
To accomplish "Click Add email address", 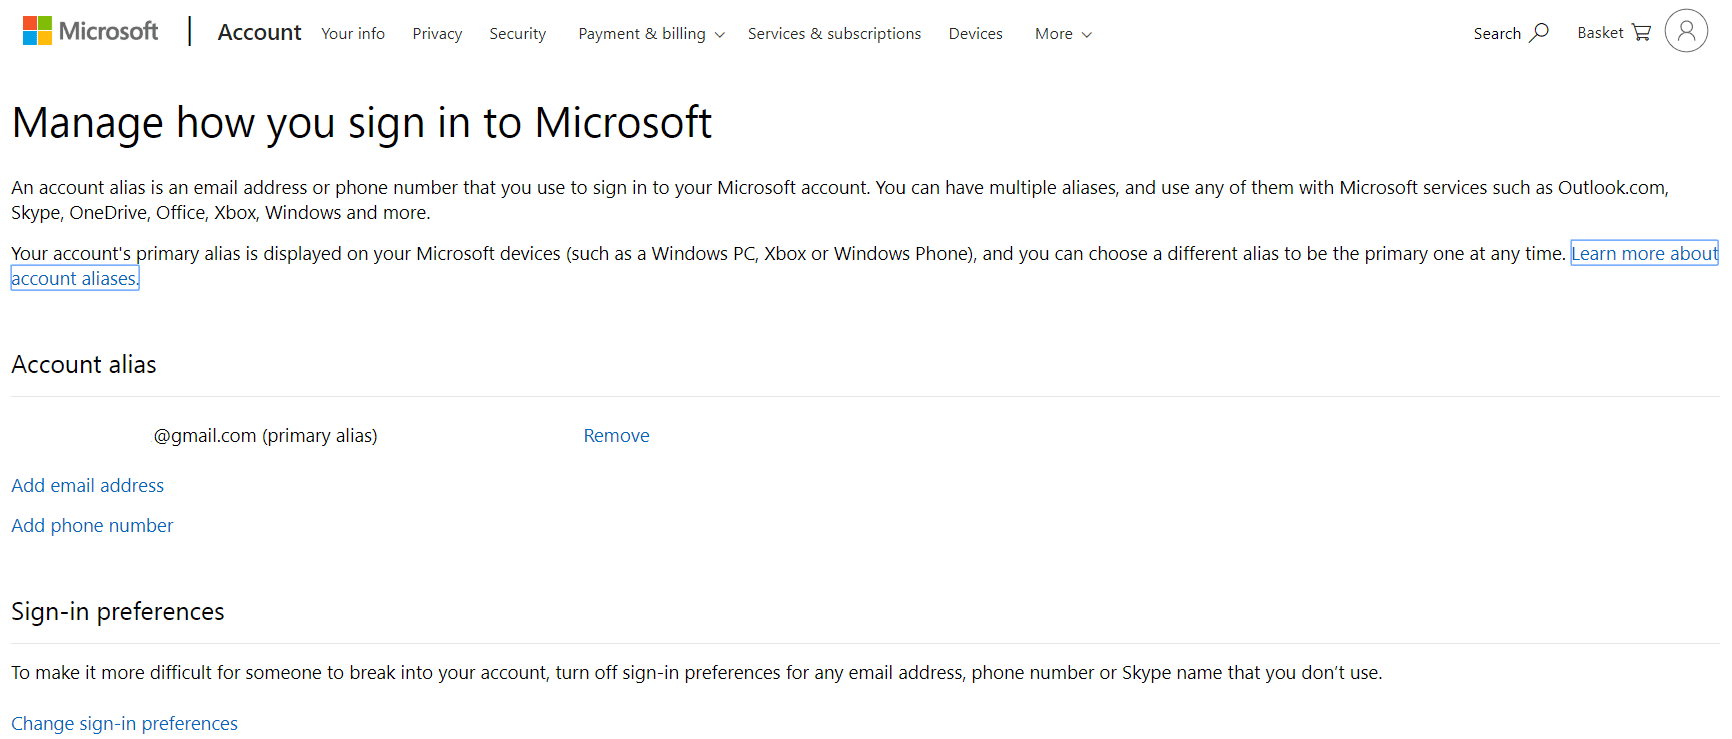I will [x=88, y=486].
